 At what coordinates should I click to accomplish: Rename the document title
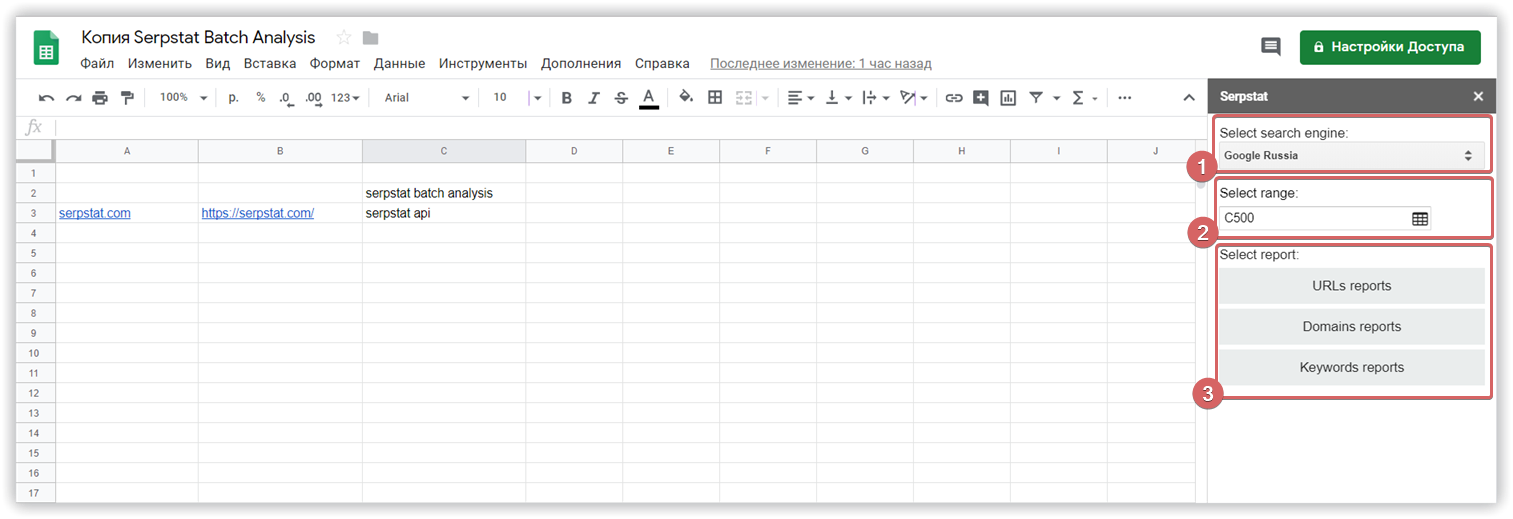pos(198,38)
